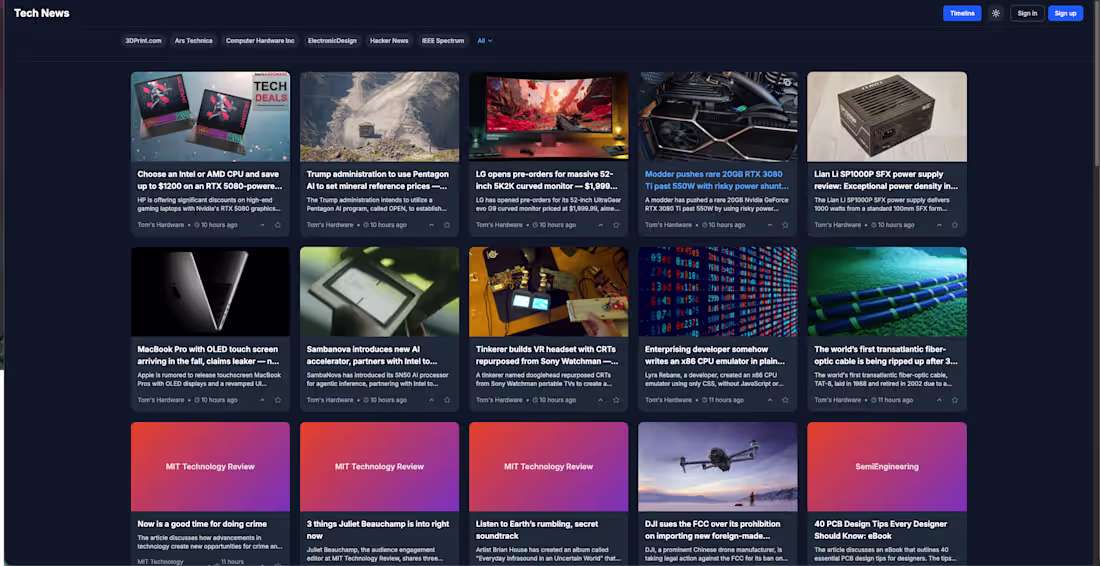The width and height of the screenshot is (1100, 566).
Task: Star the MacBook Pro OLED article
Action: [278, 400]
